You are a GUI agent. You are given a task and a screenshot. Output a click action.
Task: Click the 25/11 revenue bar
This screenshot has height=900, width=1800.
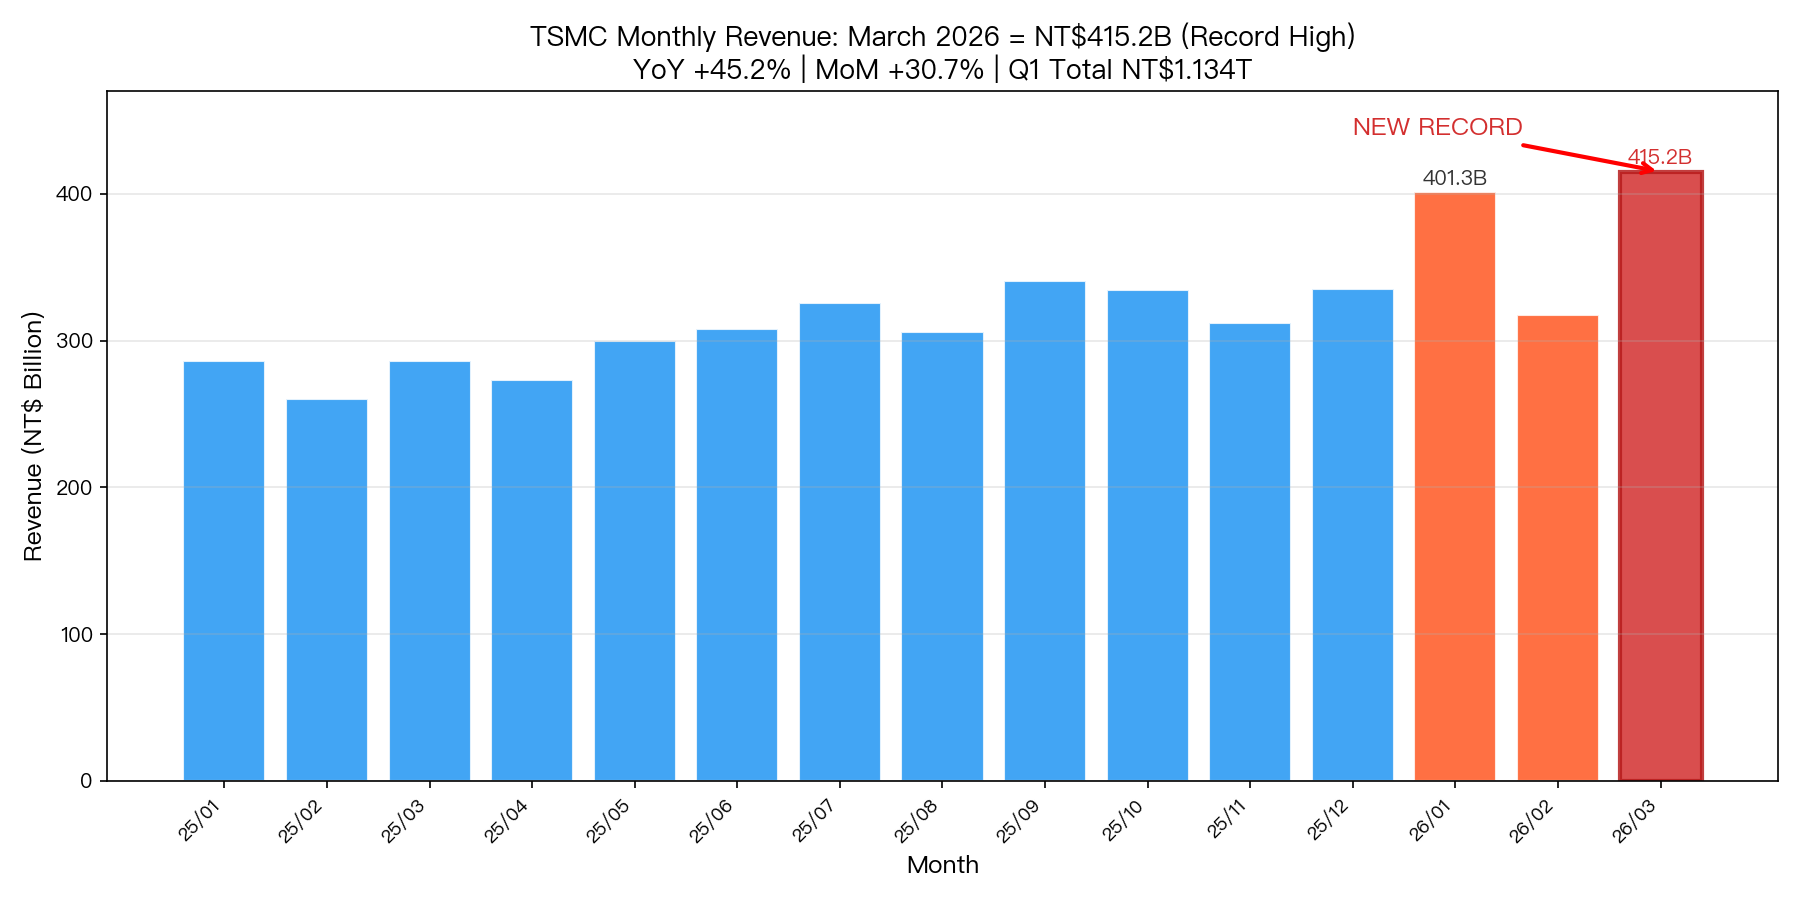click(1250, 552)
